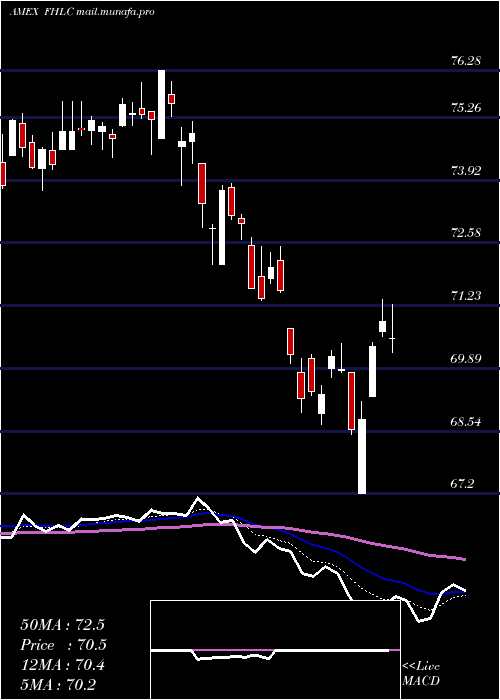This screenshot has width=500, height=700.
Task: Click the 69.89 price label
Action: coord(466,358)
